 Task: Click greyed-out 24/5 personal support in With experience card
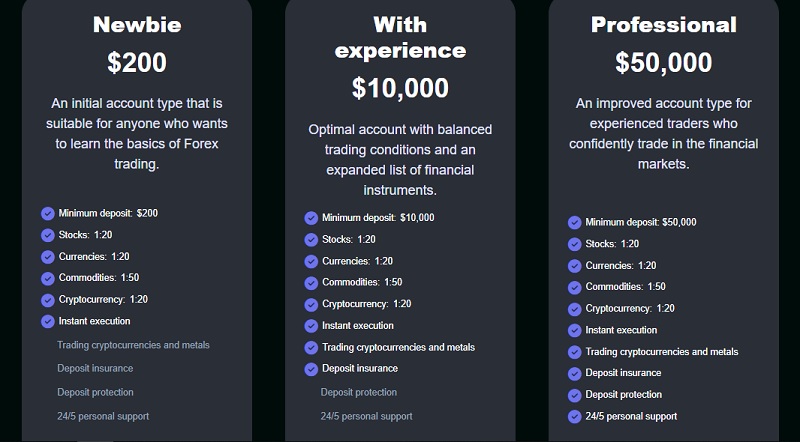tap(366, 416)
